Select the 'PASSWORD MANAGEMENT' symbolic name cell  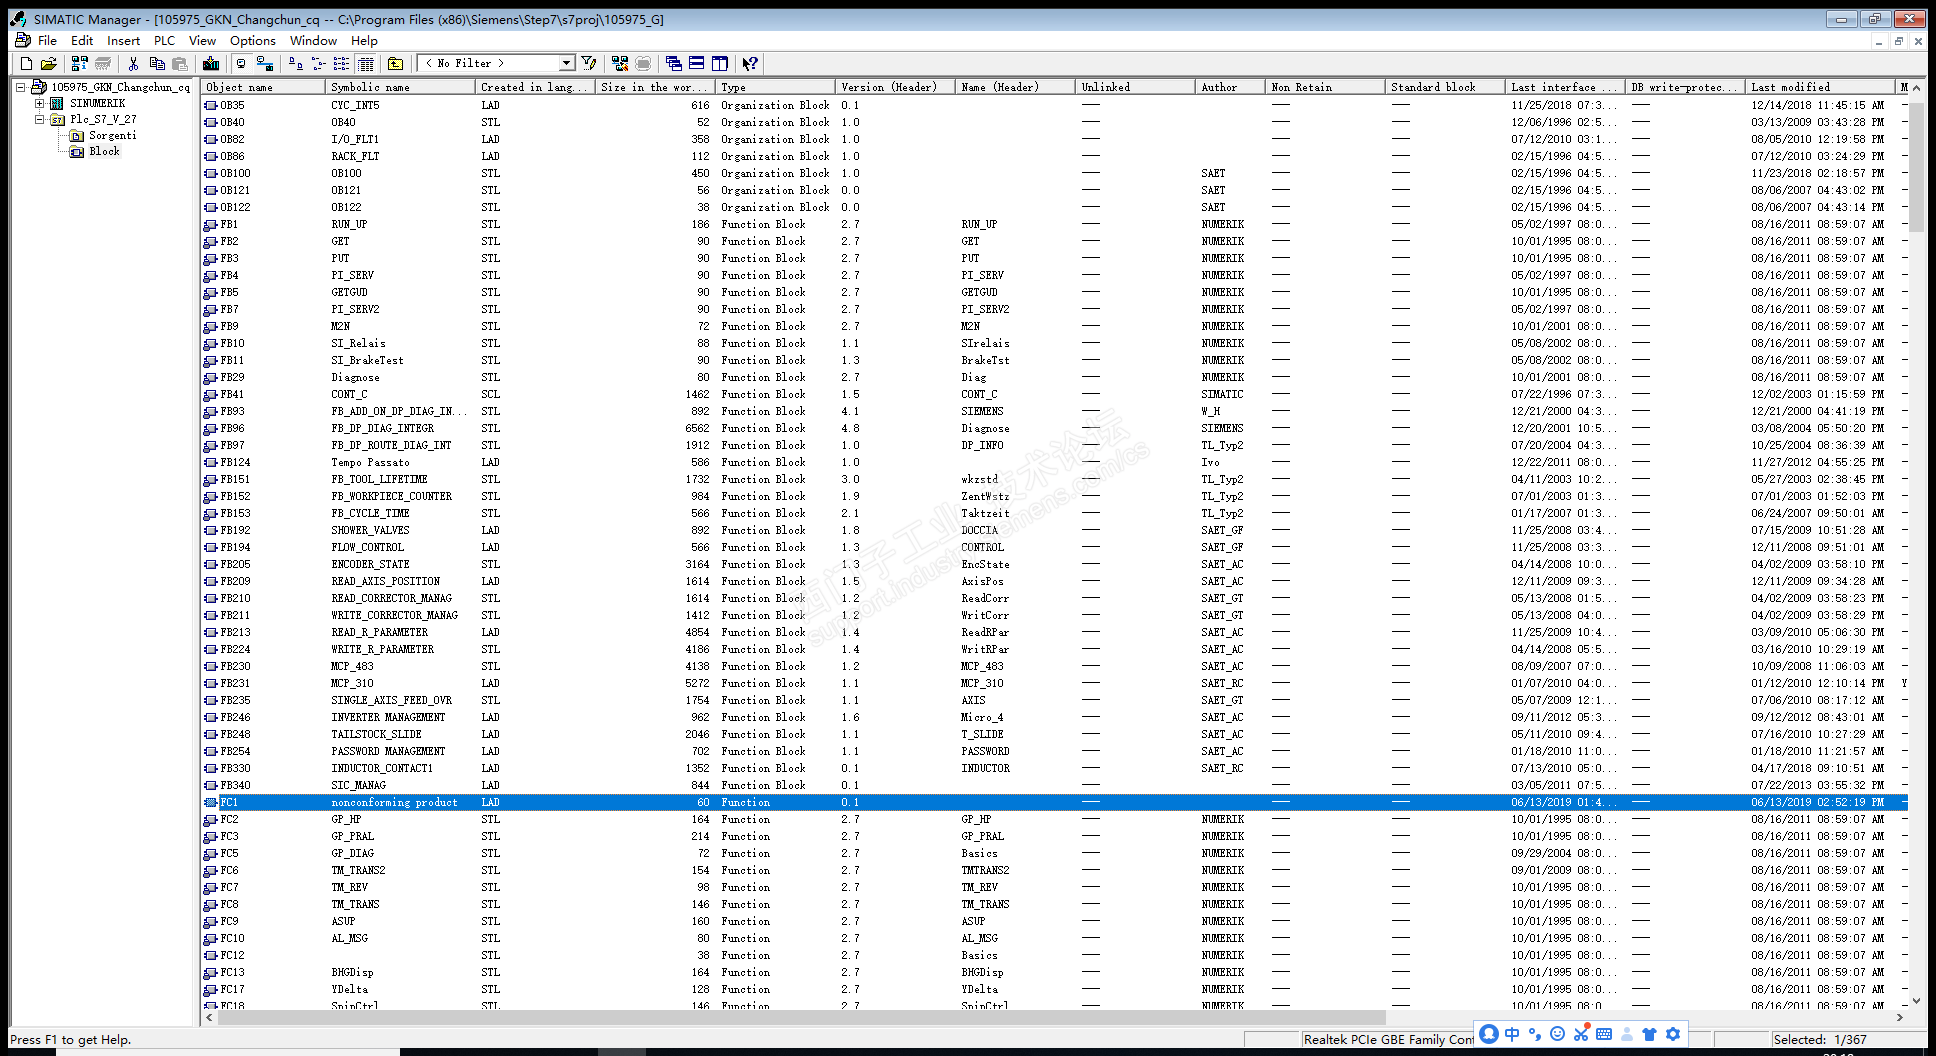click(388, 751)
